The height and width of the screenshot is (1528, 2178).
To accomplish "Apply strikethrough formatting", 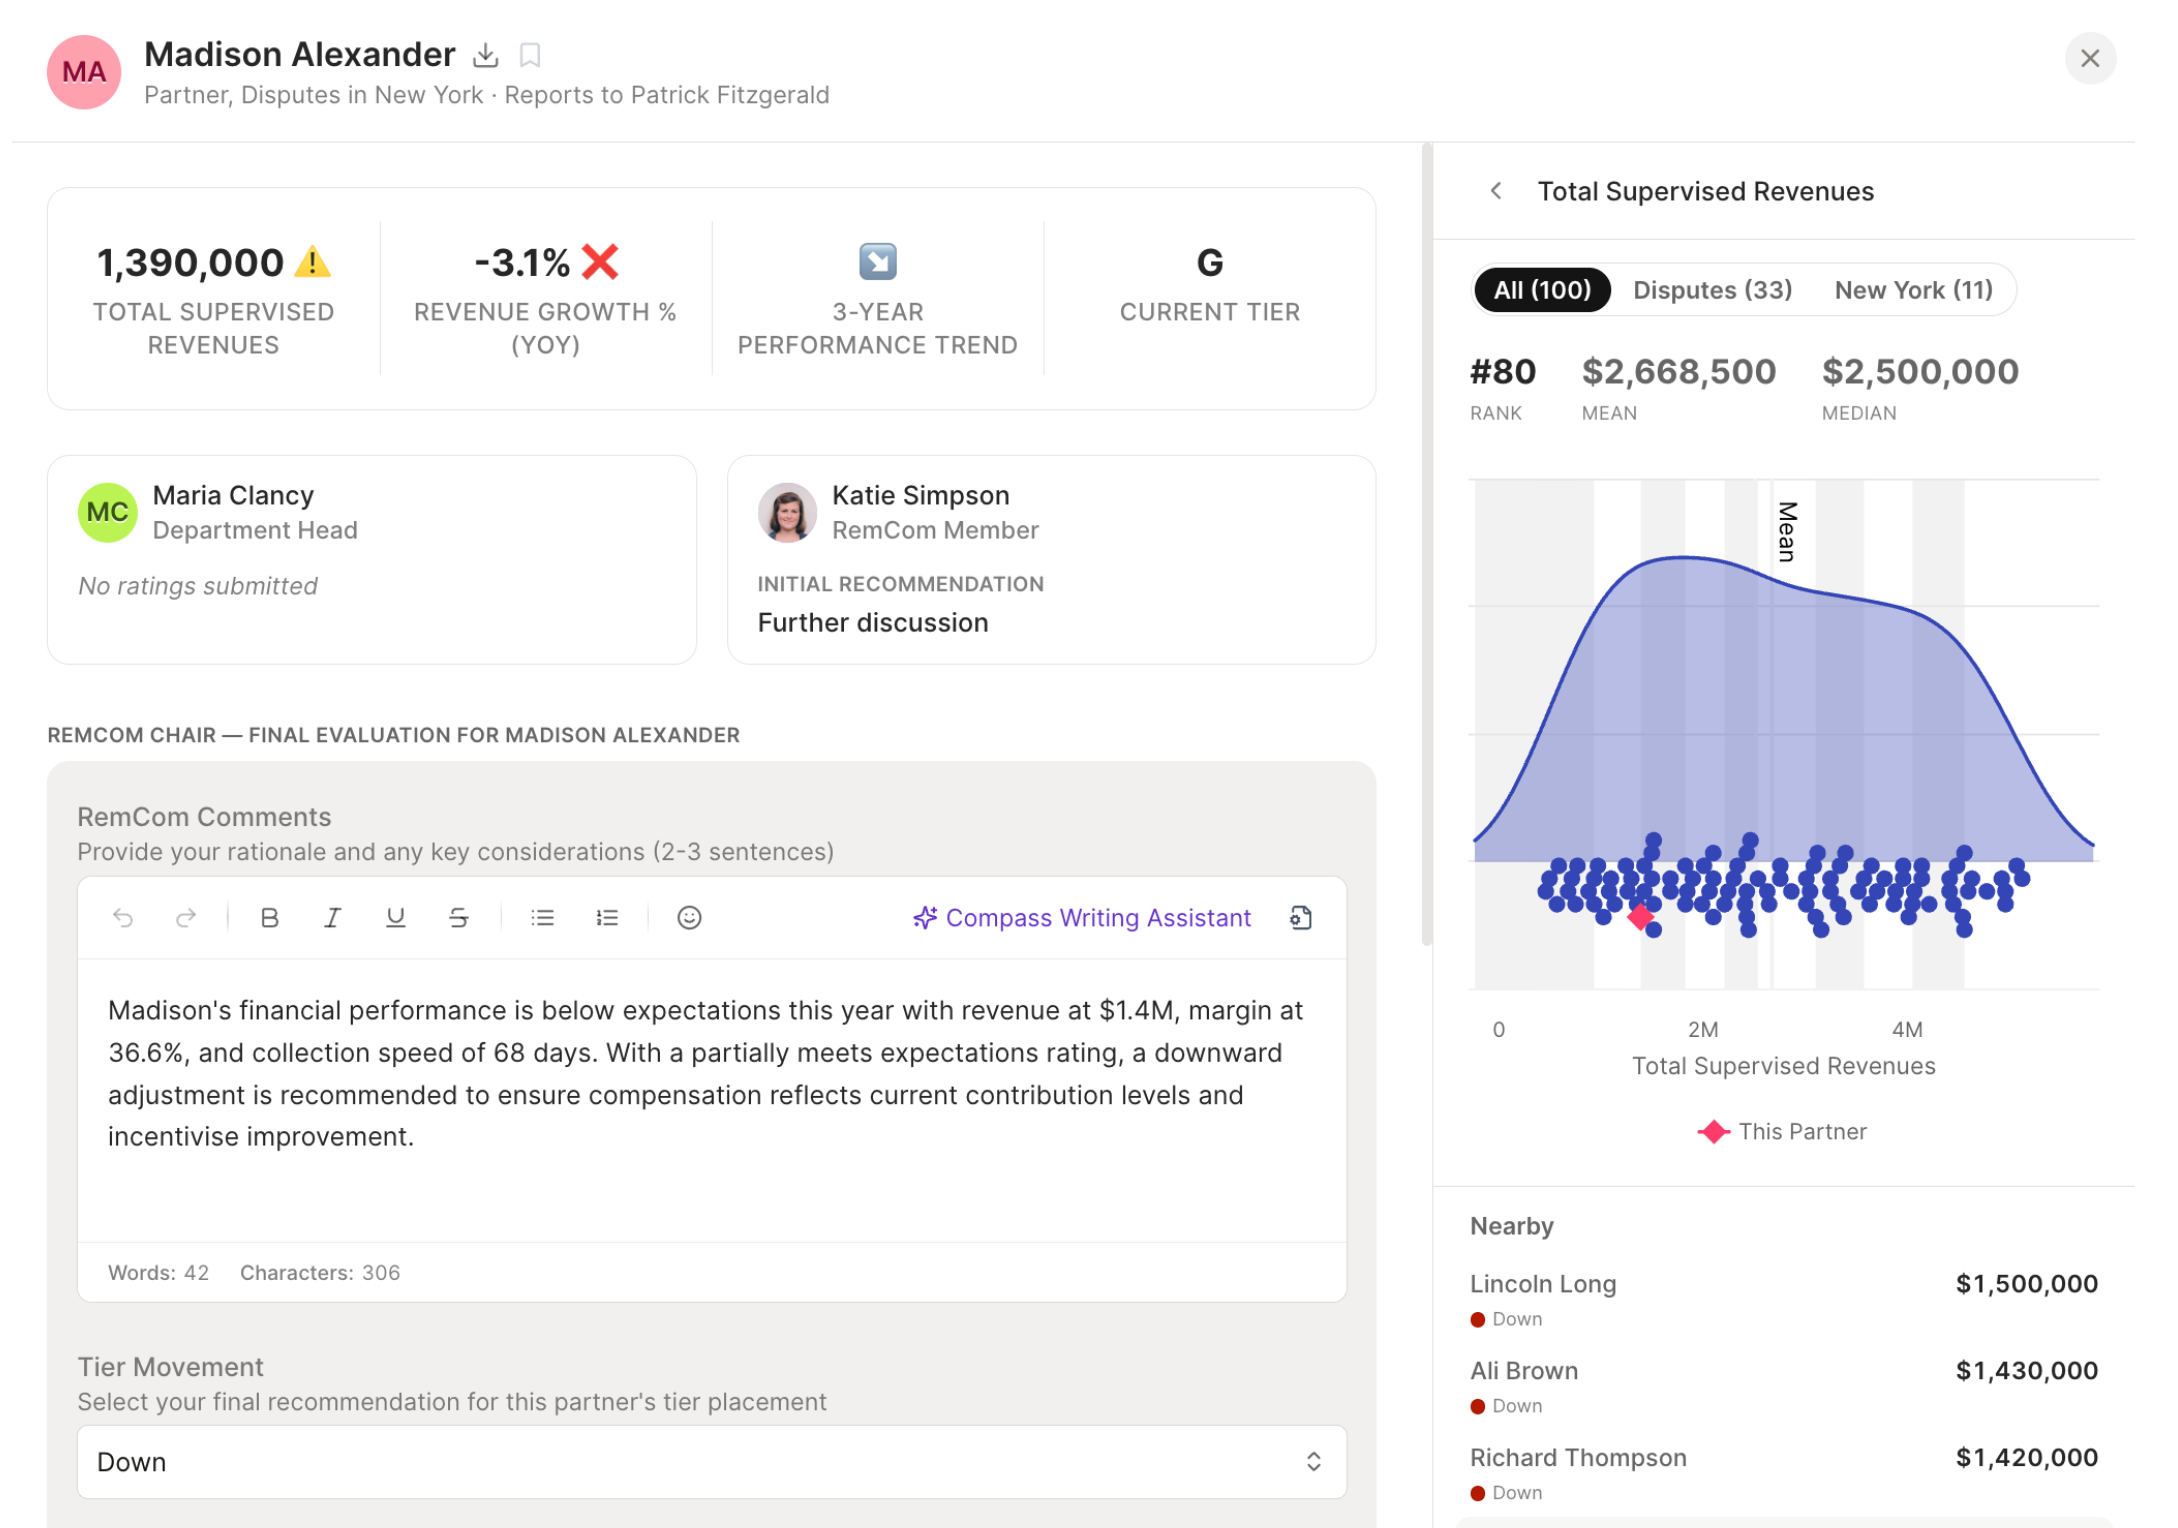I will [458, 917].
